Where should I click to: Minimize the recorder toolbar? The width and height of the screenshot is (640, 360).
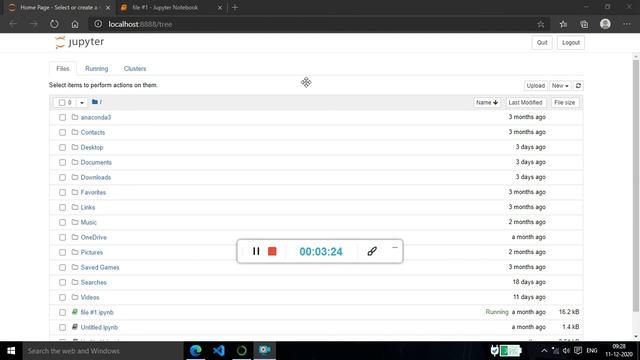(395, 247)
